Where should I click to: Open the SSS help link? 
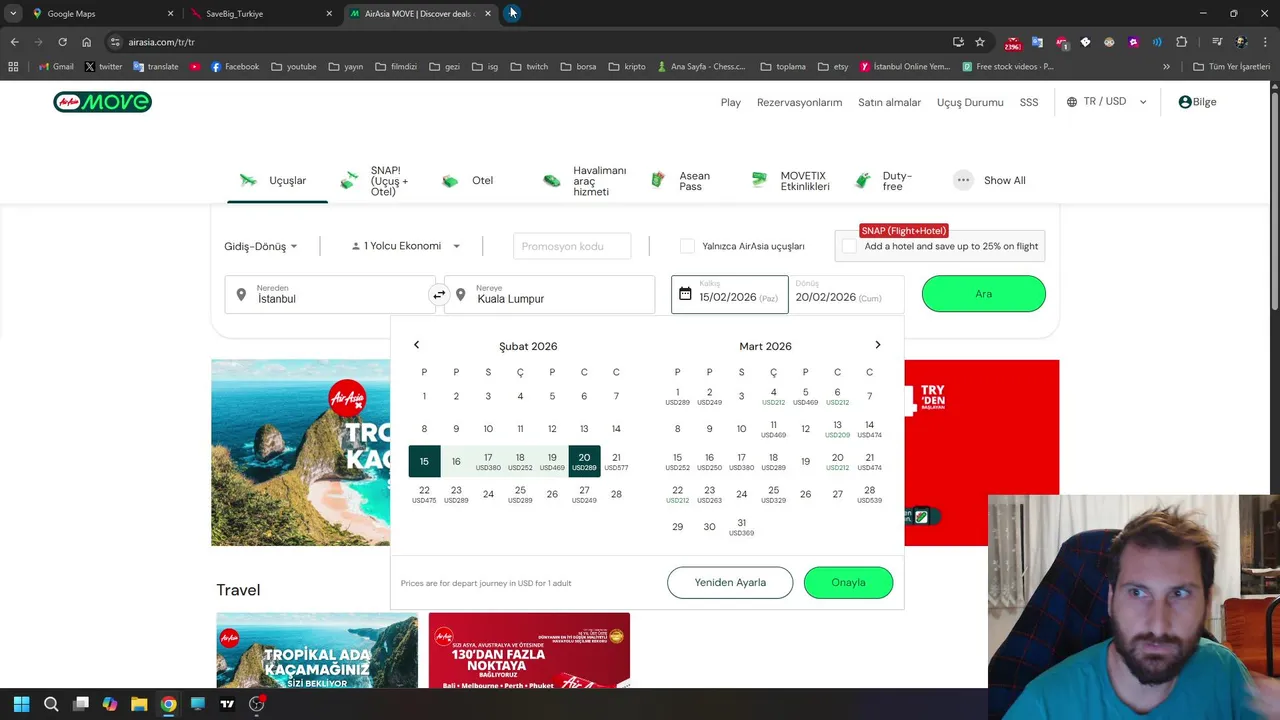[x=1029, y=102]
